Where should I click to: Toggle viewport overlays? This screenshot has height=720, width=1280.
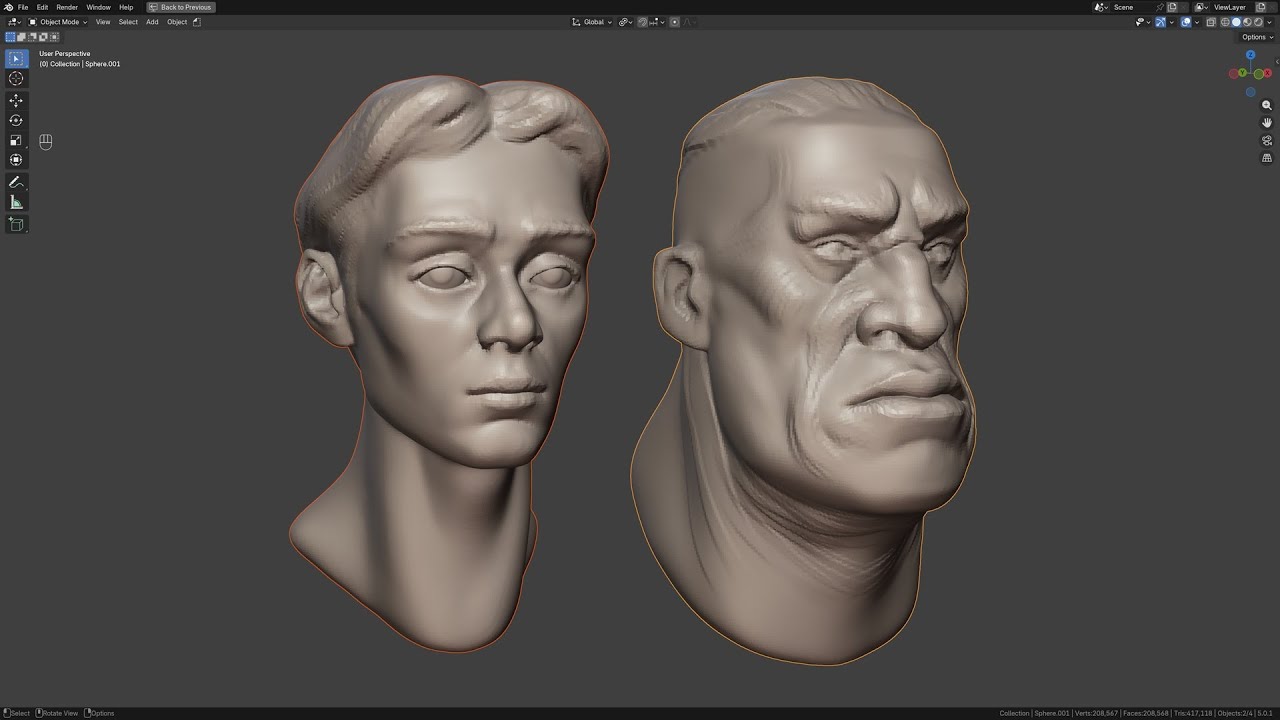(x=1186, y=22)
